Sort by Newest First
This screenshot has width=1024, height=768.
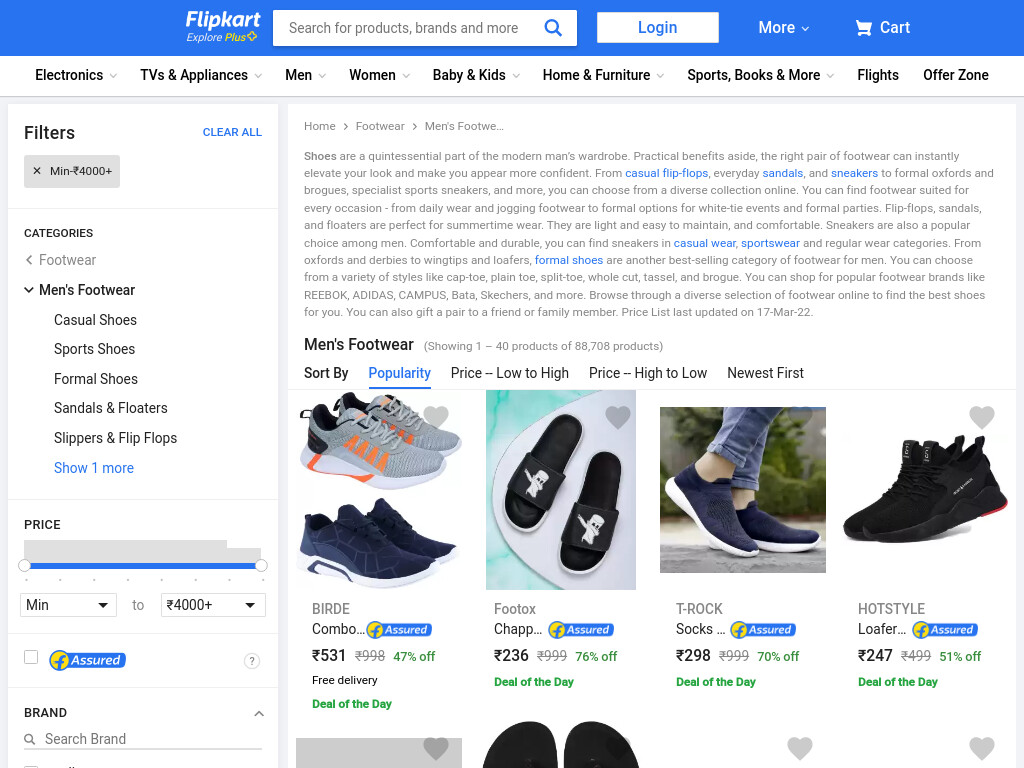click(765, 373)
